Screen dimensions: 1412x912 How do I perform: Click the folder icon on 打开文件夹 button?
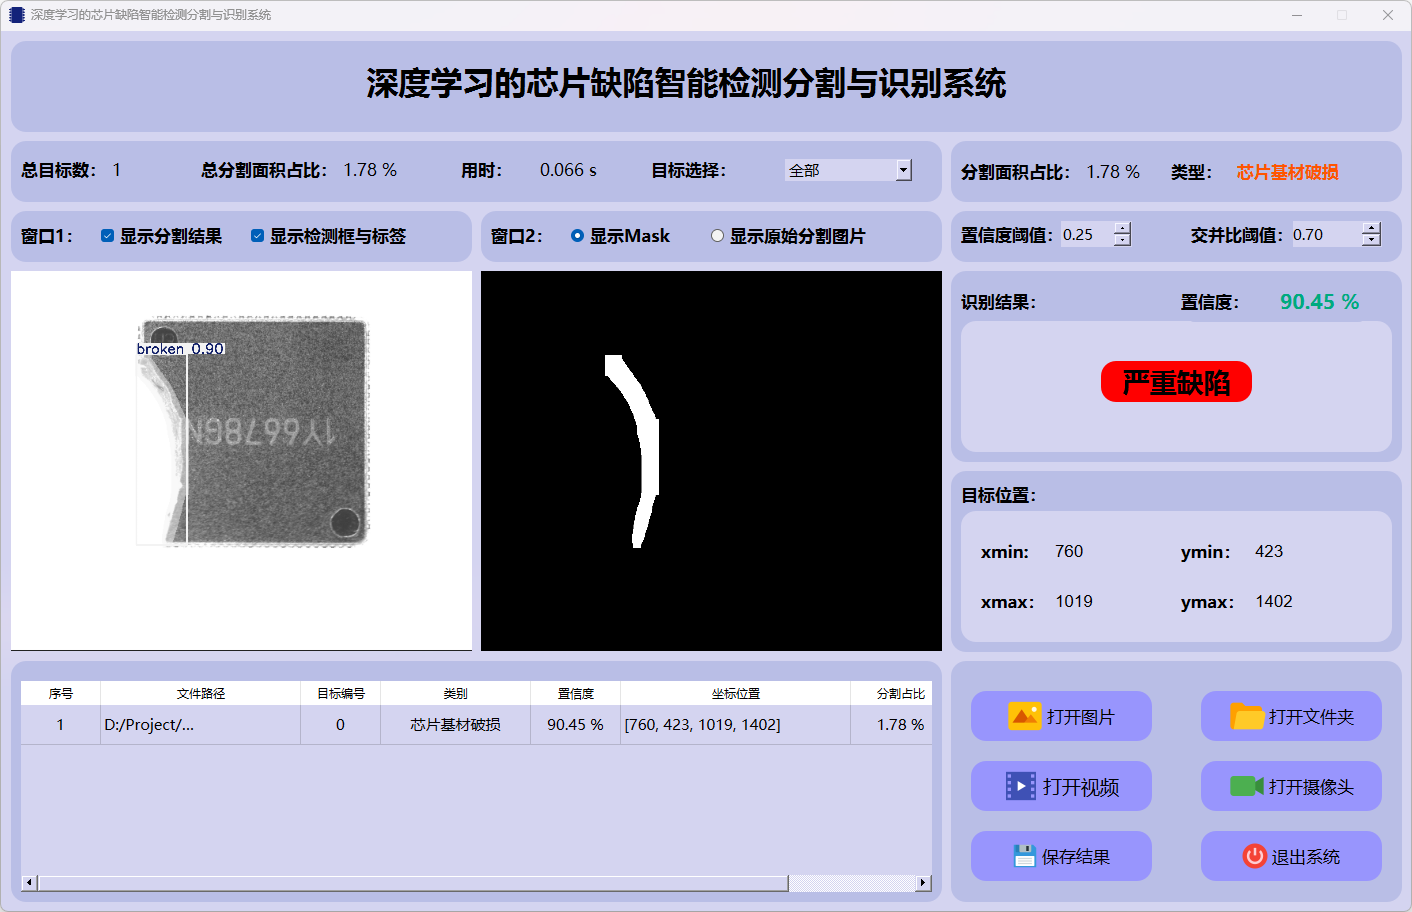1246,716
